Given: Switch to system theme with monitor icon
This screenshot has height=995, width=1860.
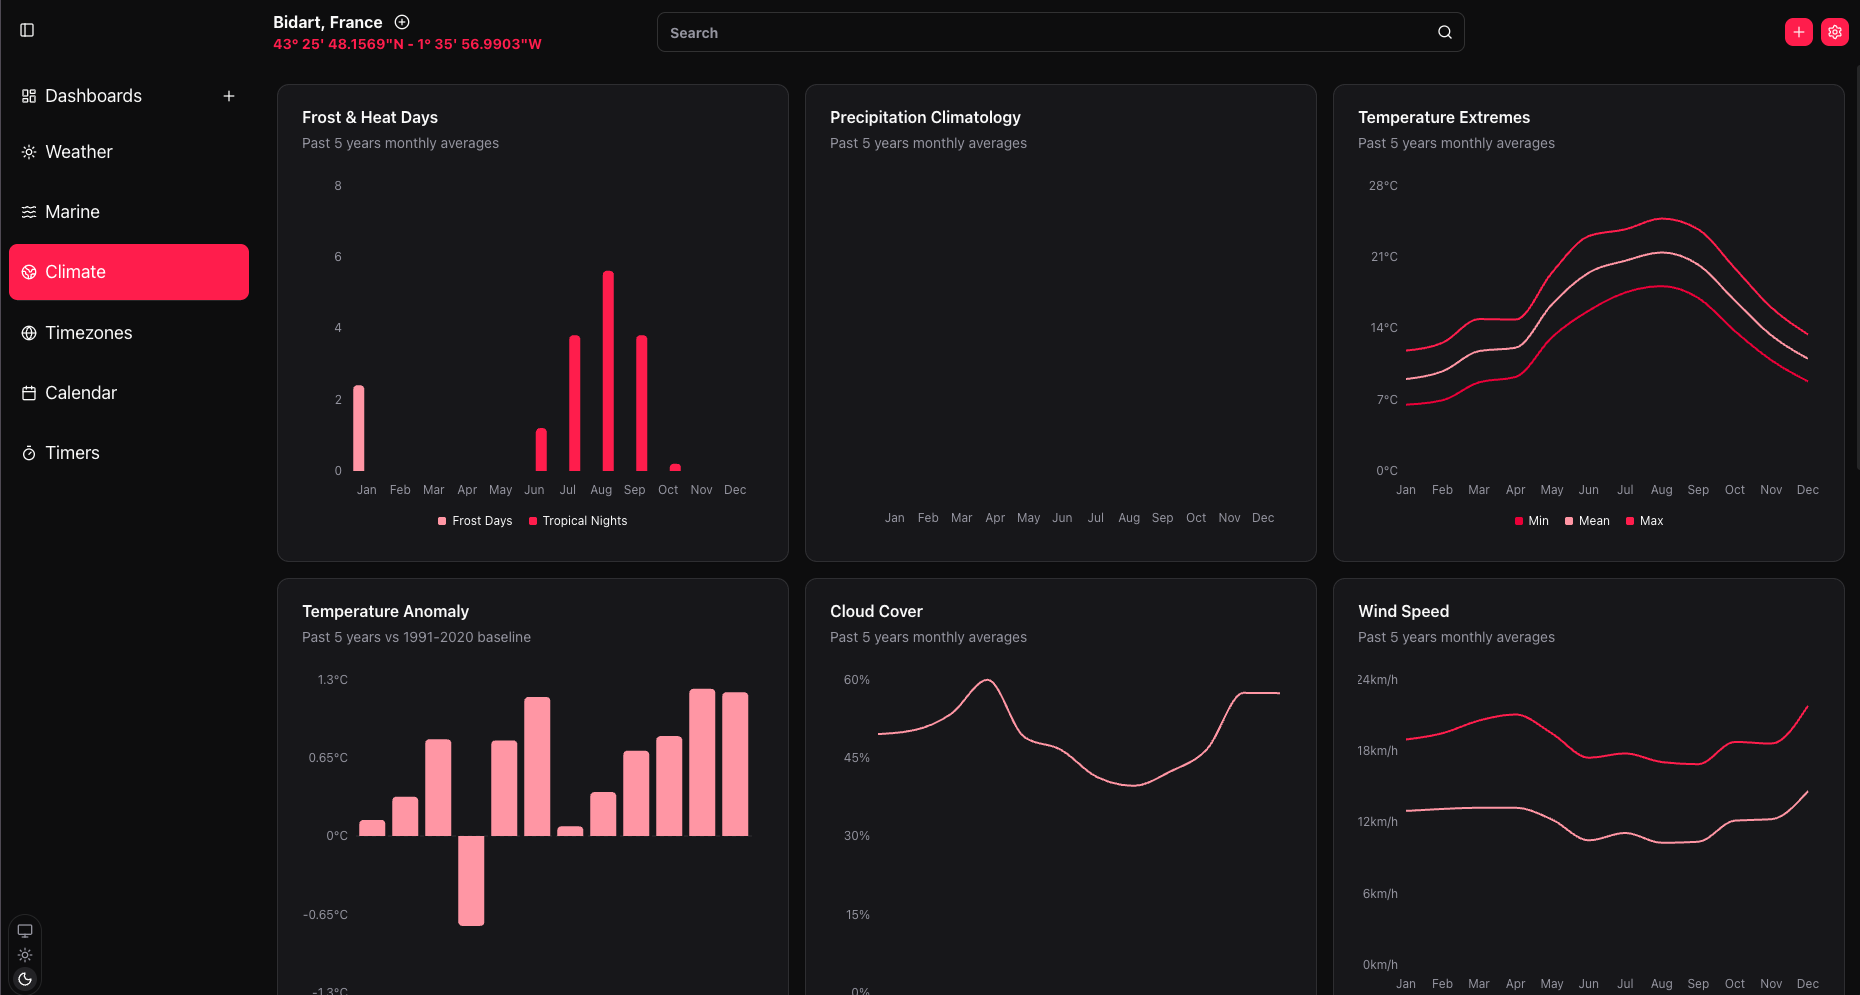Looking at the screenshot, I should coord(25,930).
